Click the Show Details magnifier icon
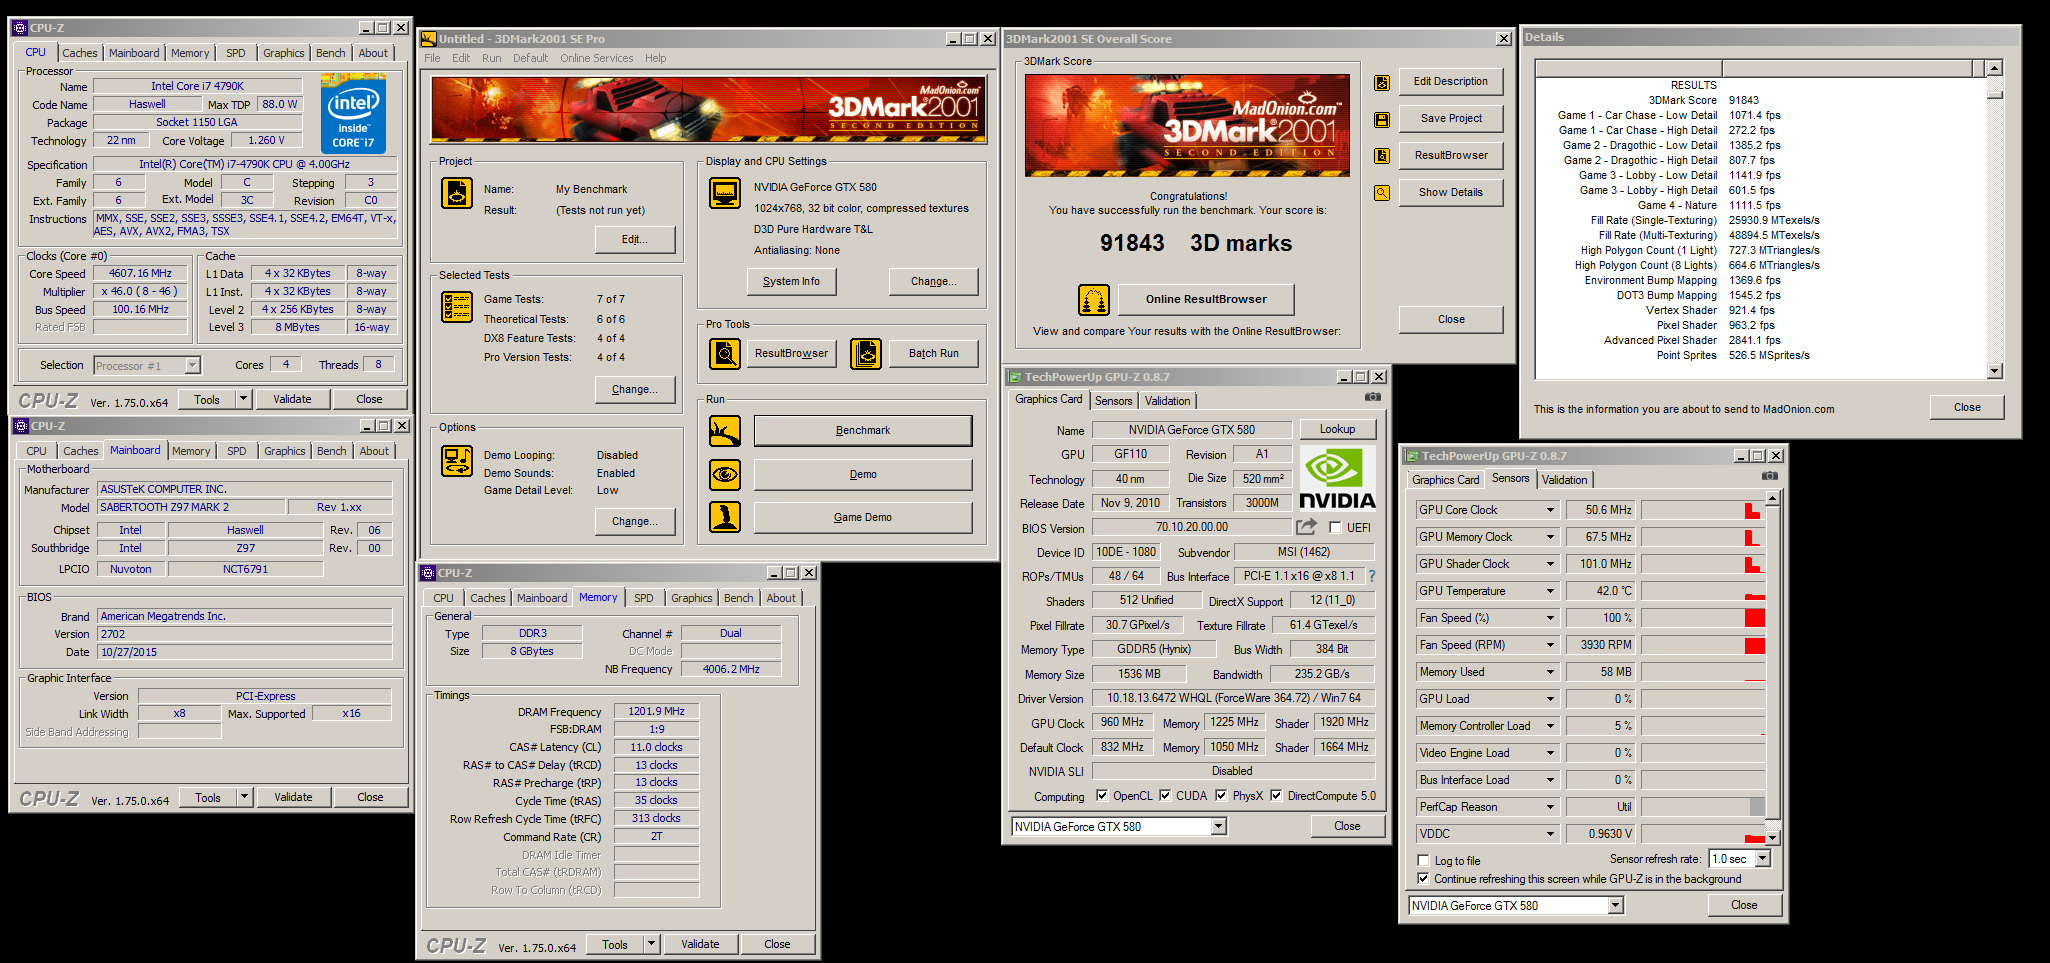The height and width of the screenshot is (963, 2050). [x=1382, y=193]
